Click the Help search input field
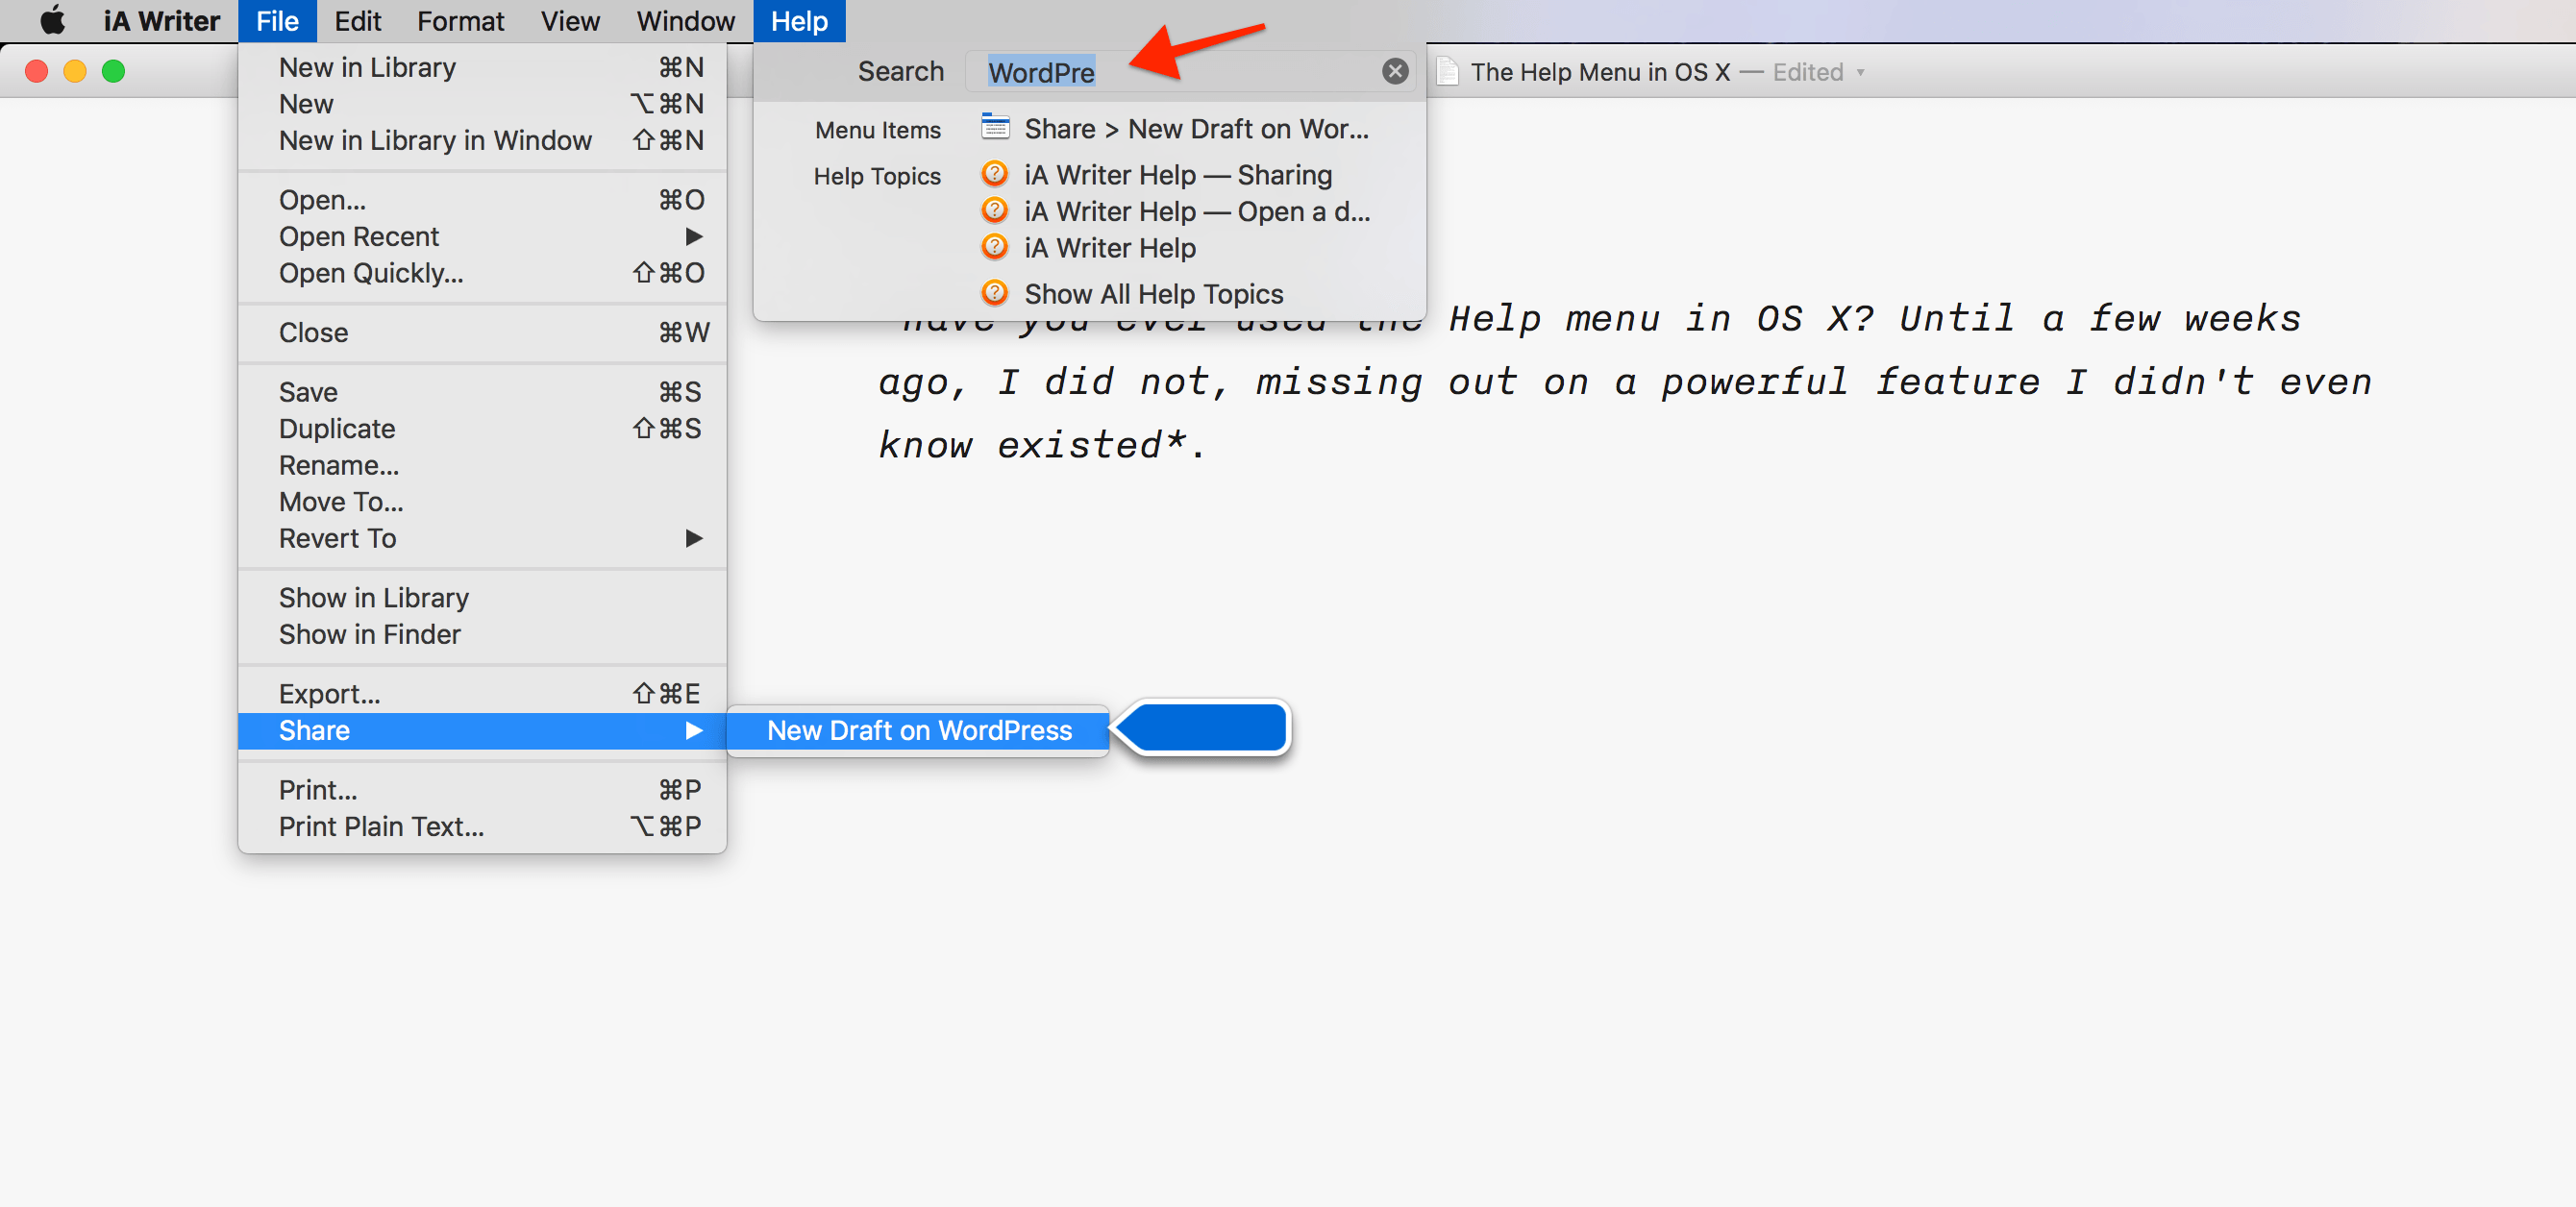 [x=1190, y=71]
